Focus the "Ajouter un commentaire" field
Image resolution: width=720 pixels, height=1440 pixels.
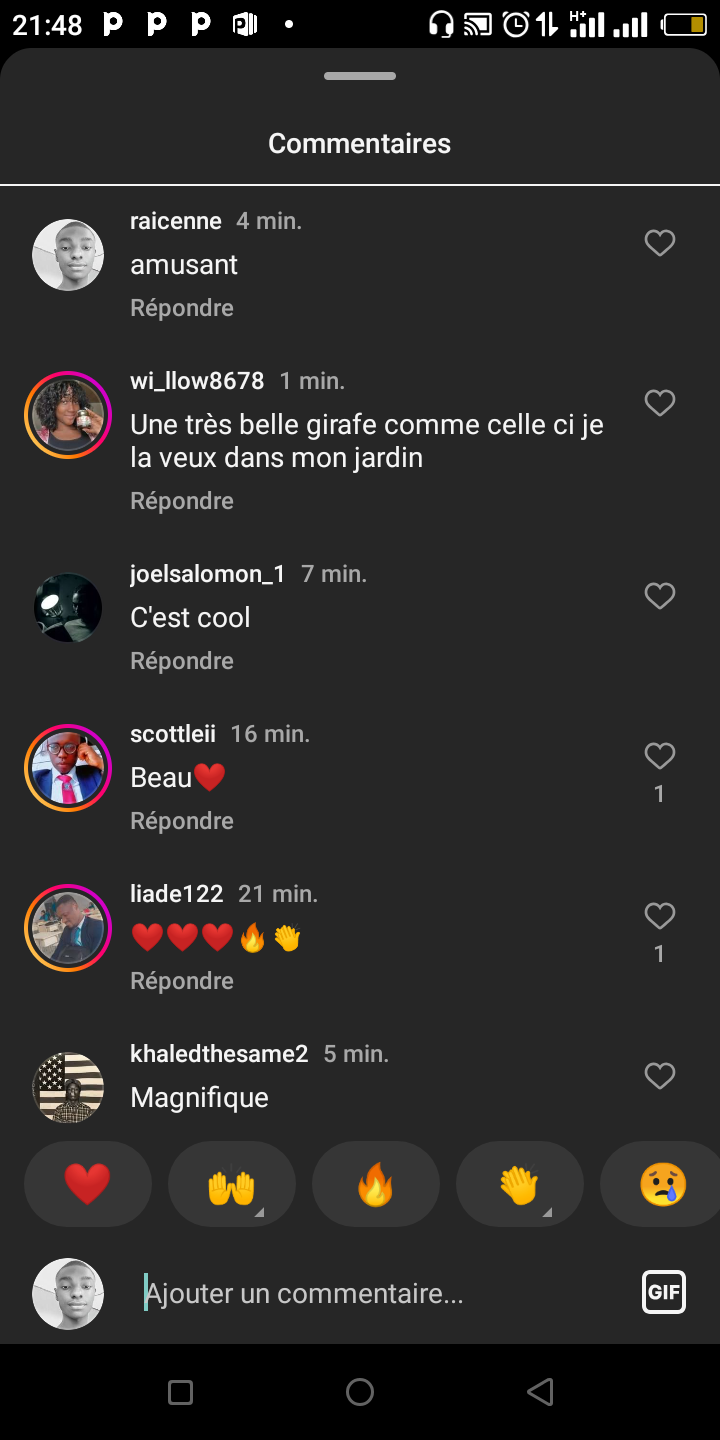380,1294
